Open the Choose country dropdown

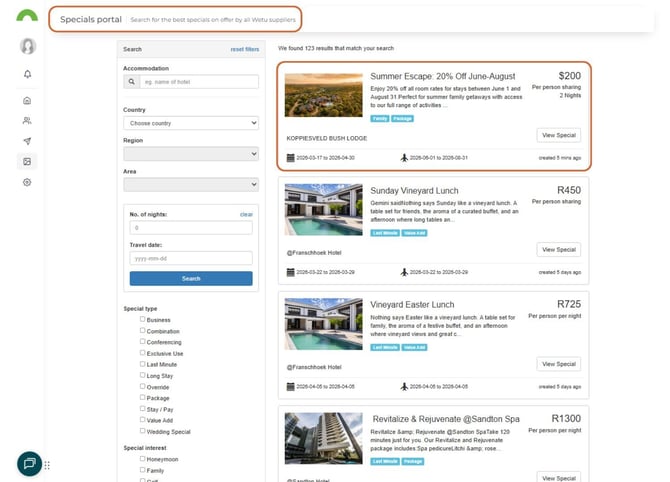pos(190,123)
